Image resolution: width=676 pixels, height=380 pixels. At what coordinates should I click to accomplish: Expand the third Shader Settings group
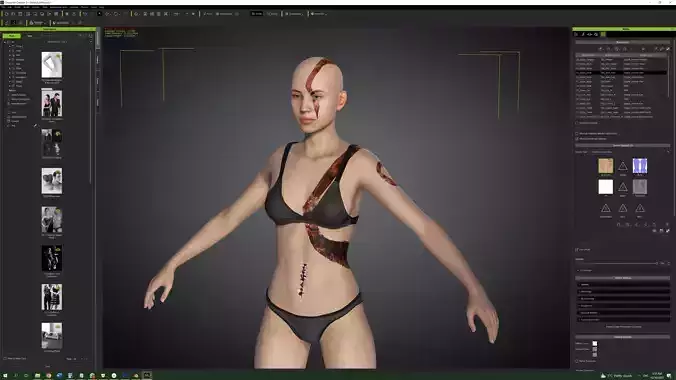623,298
